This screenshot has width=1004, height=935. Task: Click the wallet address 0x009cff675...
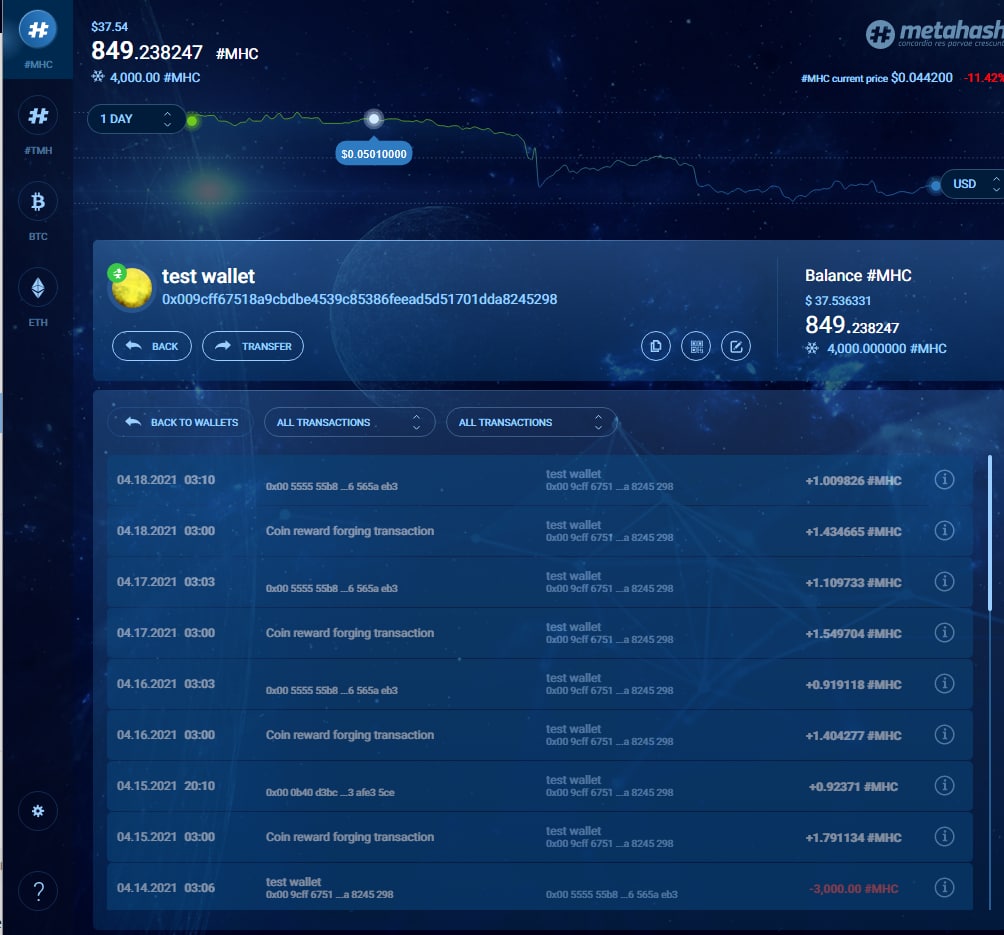tap(359, 299)
